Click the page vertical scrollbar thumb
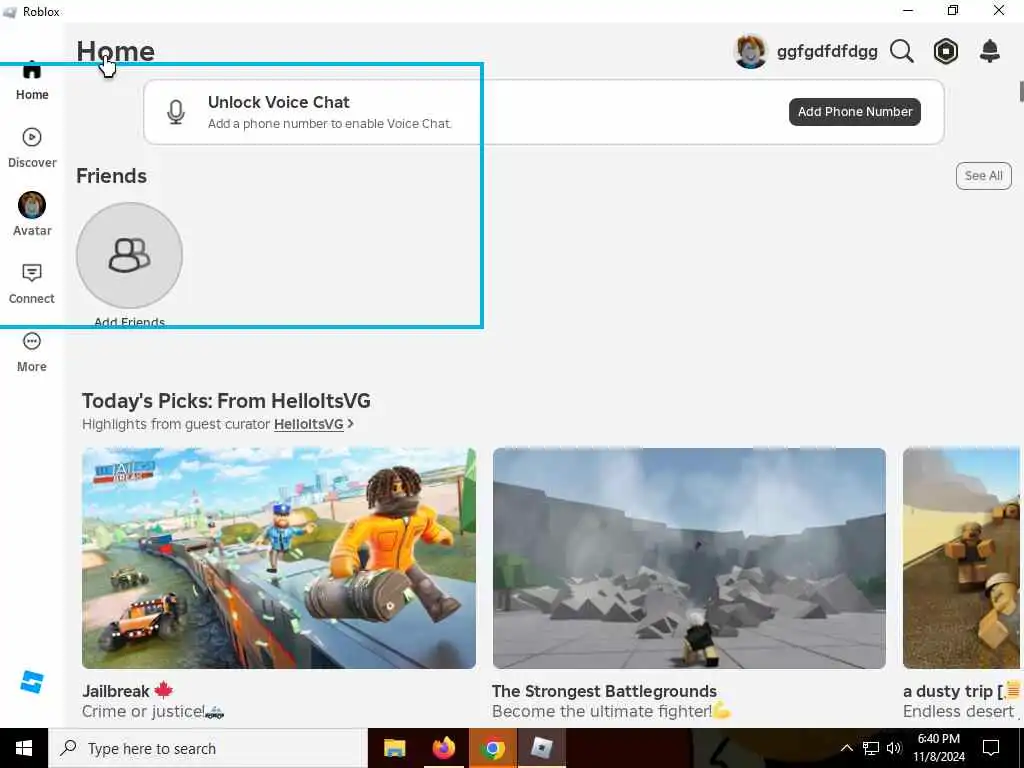Image resolution: width=1024 pixels, height=768 pixels. [x=1021, y=91]
